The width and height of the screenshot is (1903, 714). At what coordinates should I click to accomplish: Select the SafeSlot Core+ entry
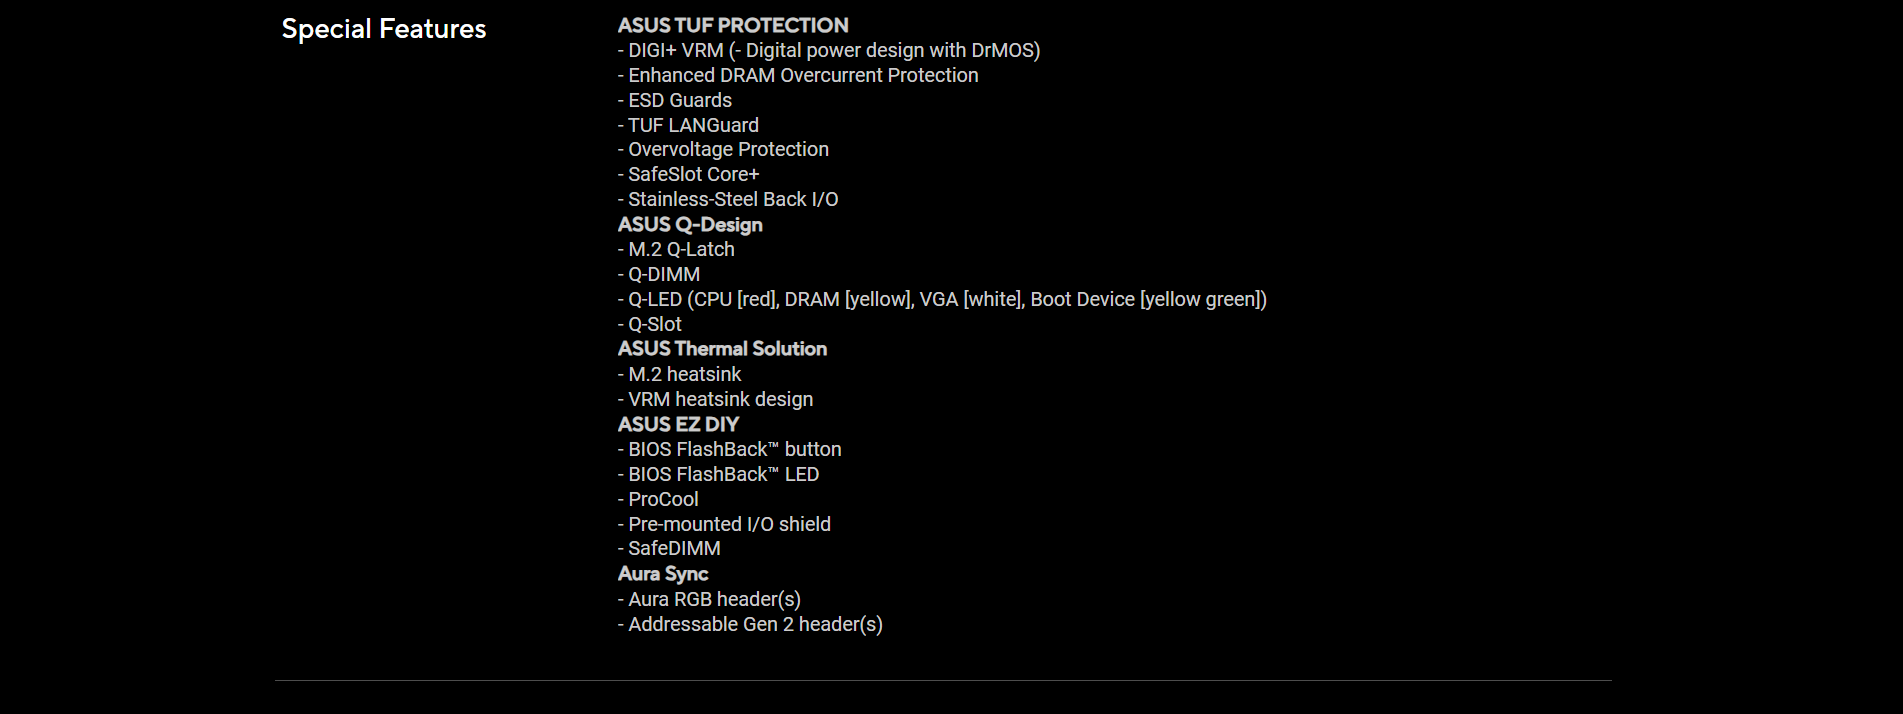click(x=689, y=174)
